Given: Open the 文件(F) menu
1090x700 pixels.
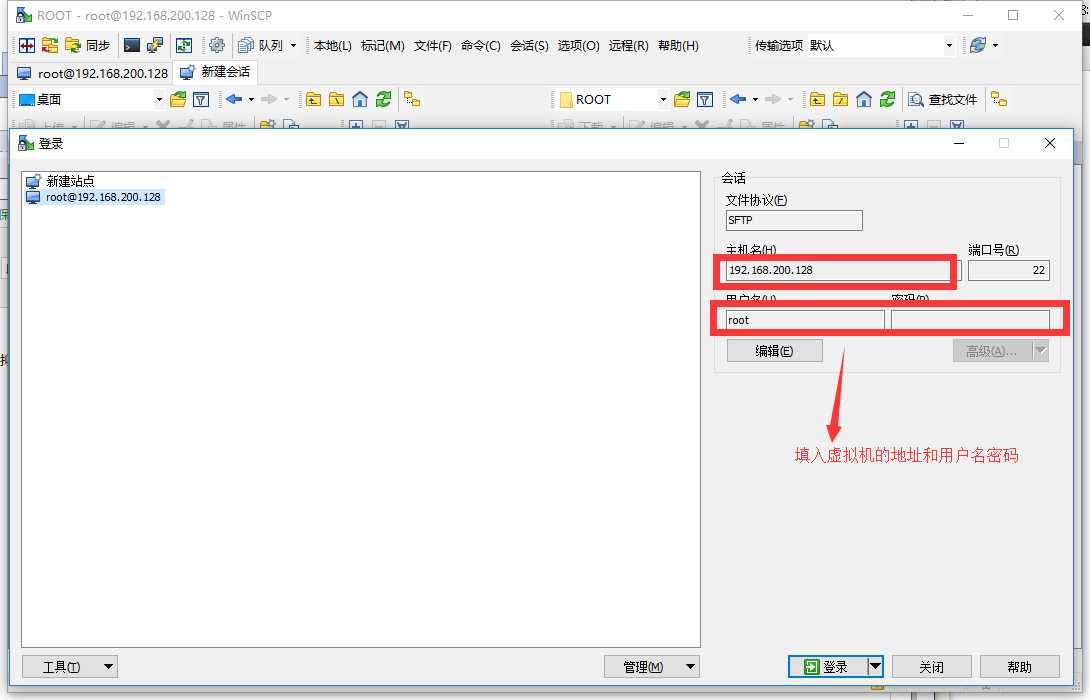Looking at the screenshot, I should pos(432,45).
